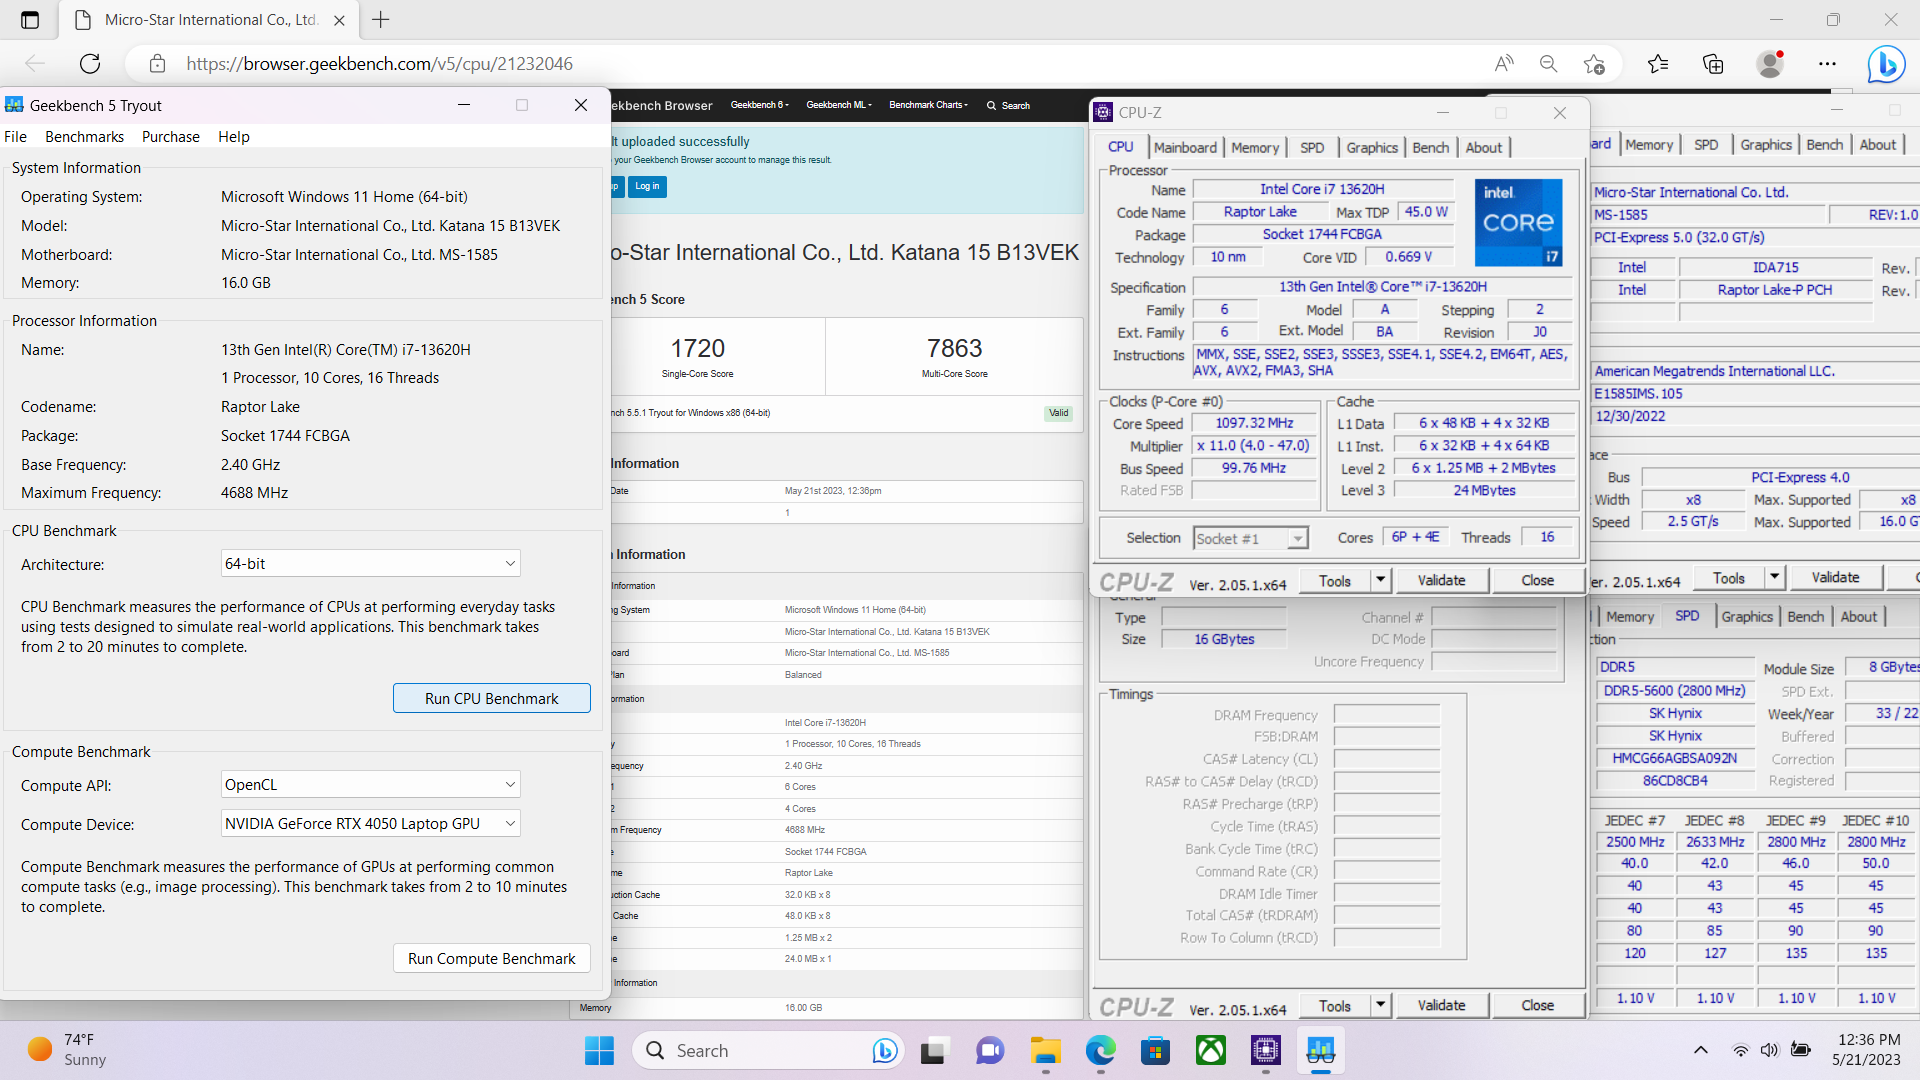Open the Chat app on taskbar
This screenshot has height=1080, width=1920.
click(990, 1051)
